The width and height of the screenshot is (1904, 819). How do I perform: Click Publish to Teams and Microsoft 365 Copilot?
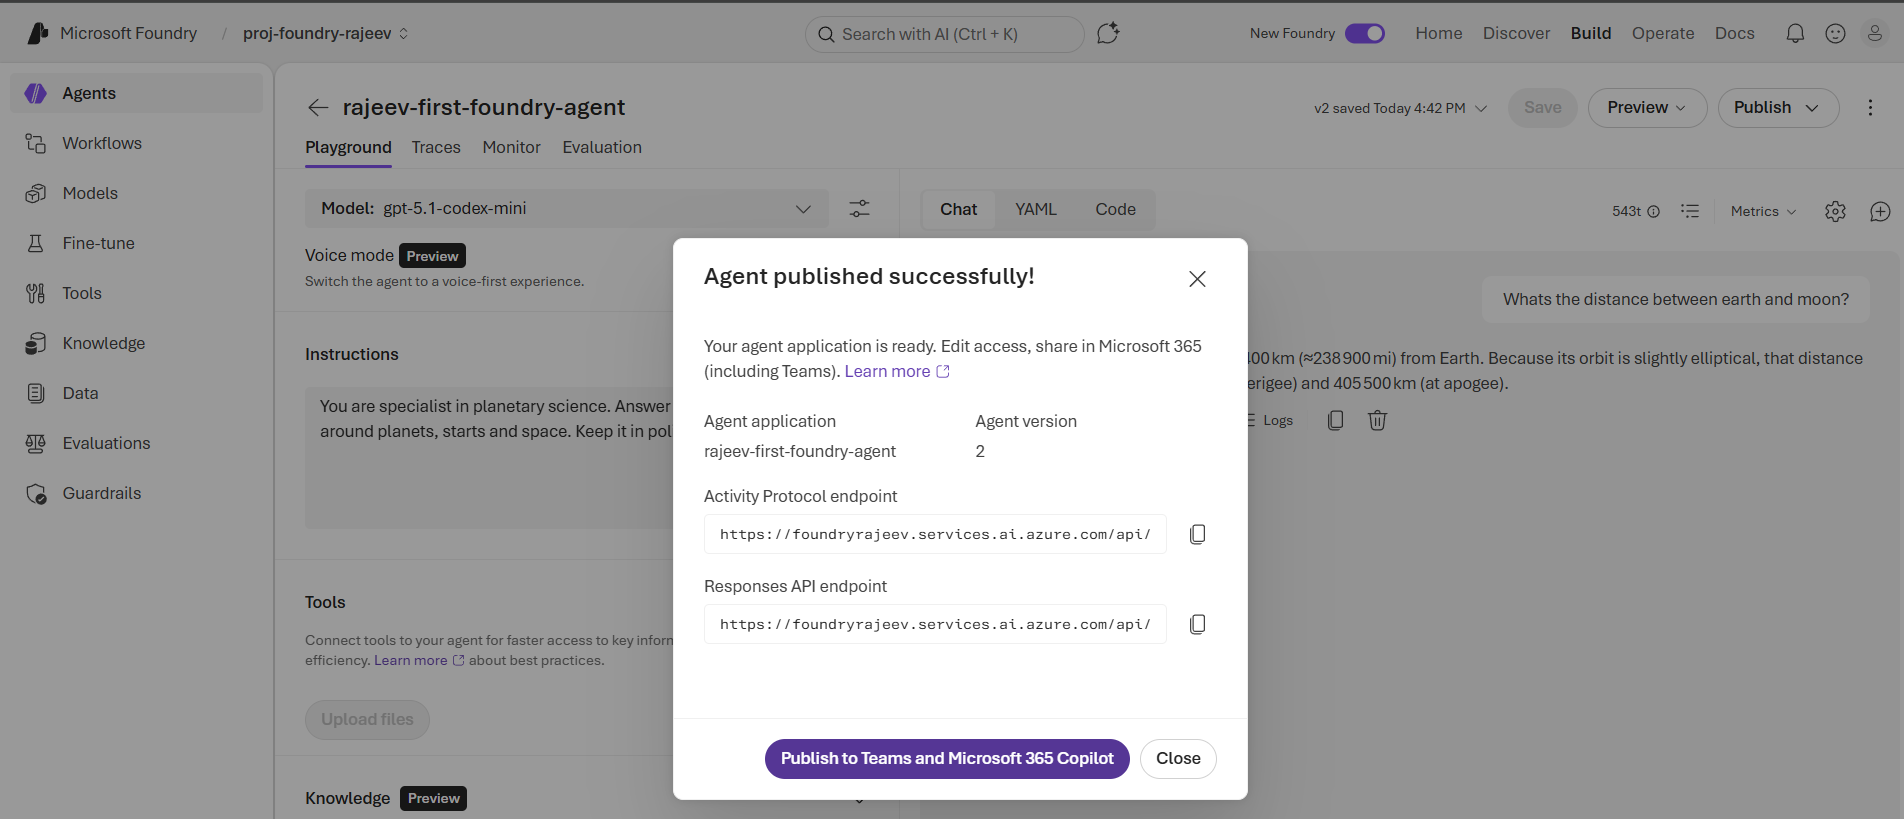coord(946,758)
